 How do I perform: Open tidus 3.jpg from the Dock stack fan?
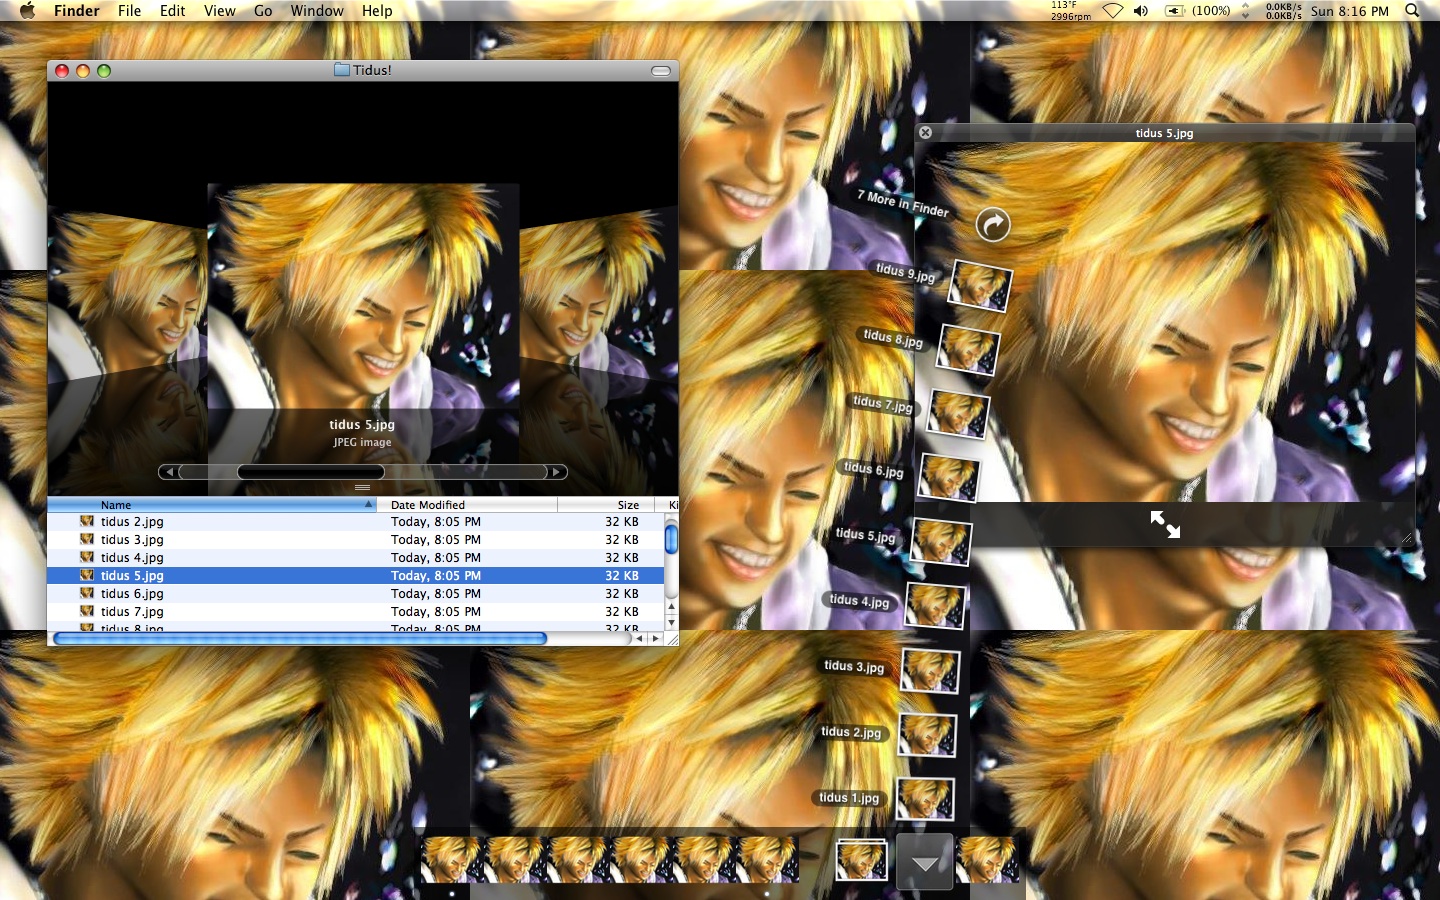click(930, 671)
